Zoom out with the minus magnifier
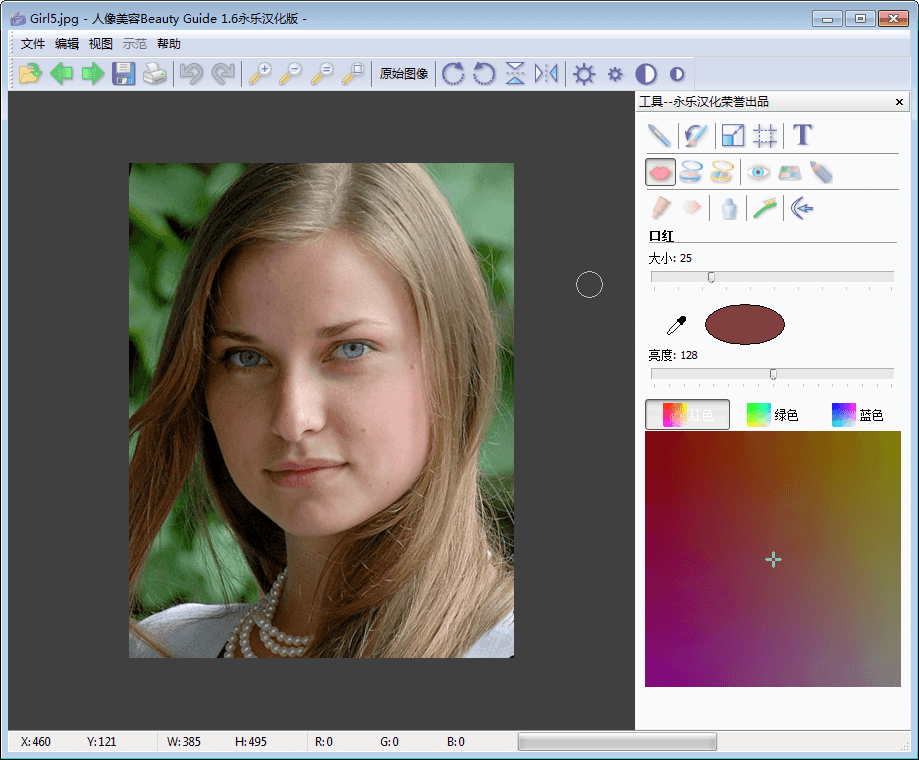Image resolution: width=919 pixels, height=760 pixels. pos(291,74)
